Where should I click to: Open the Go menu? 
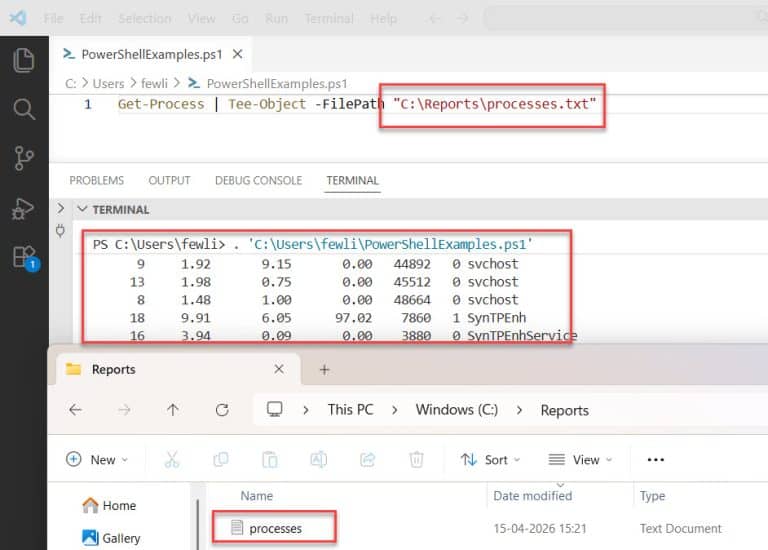click(x=240, y=19)
